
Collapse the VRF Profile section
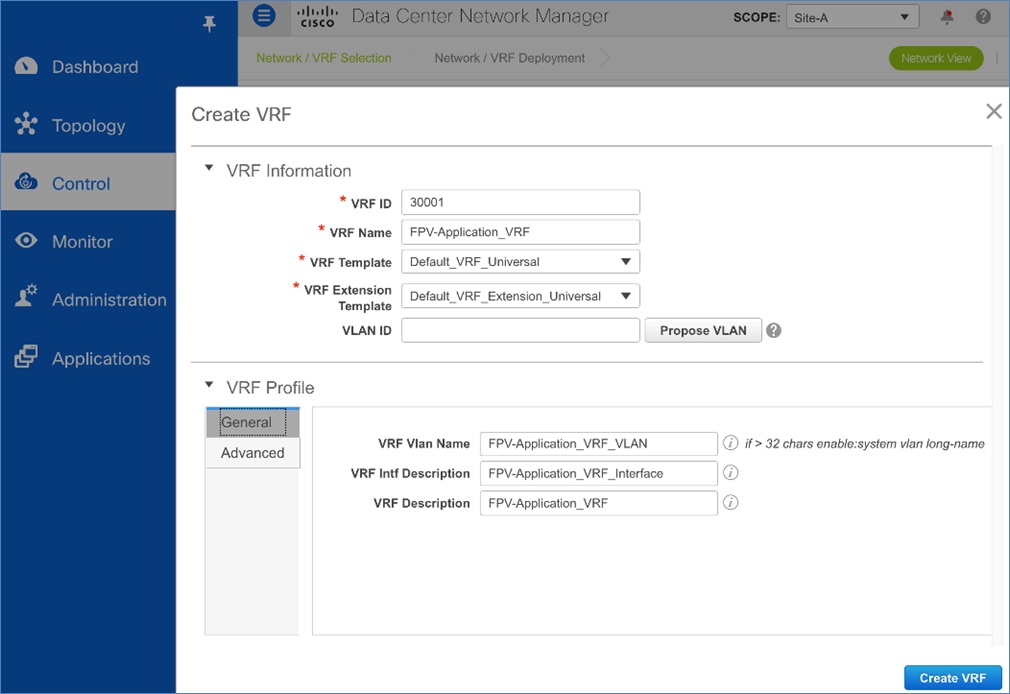(x=209, y=385)
